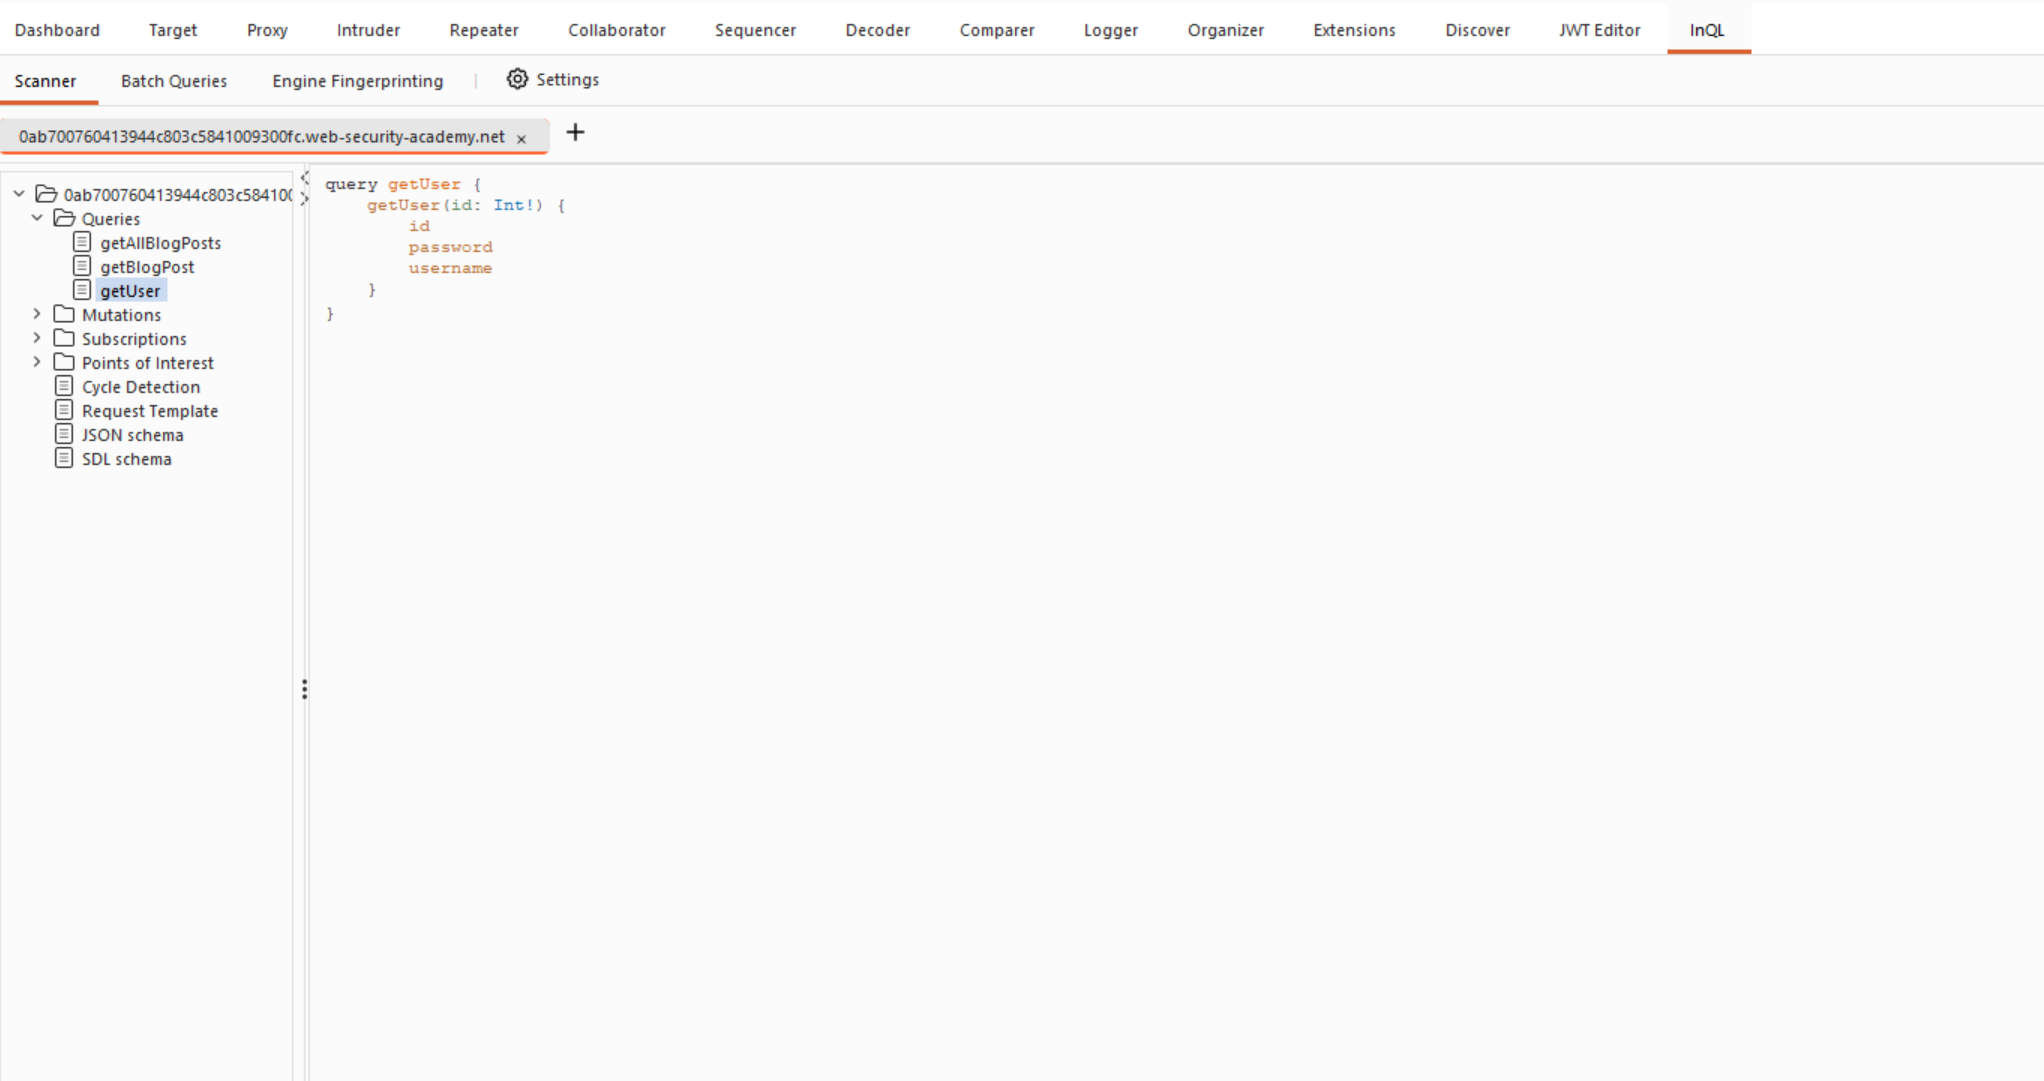
Task: Open SDL schema entry
Action: click(127, 459)
